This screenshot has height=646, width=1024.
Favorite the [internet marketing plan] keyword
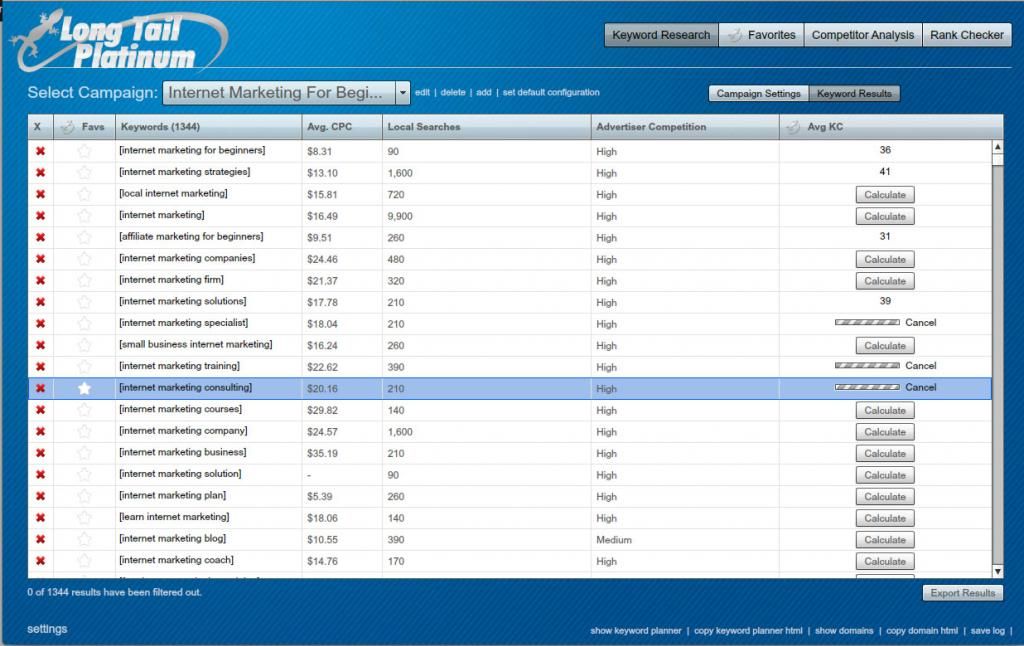(84, 496)
